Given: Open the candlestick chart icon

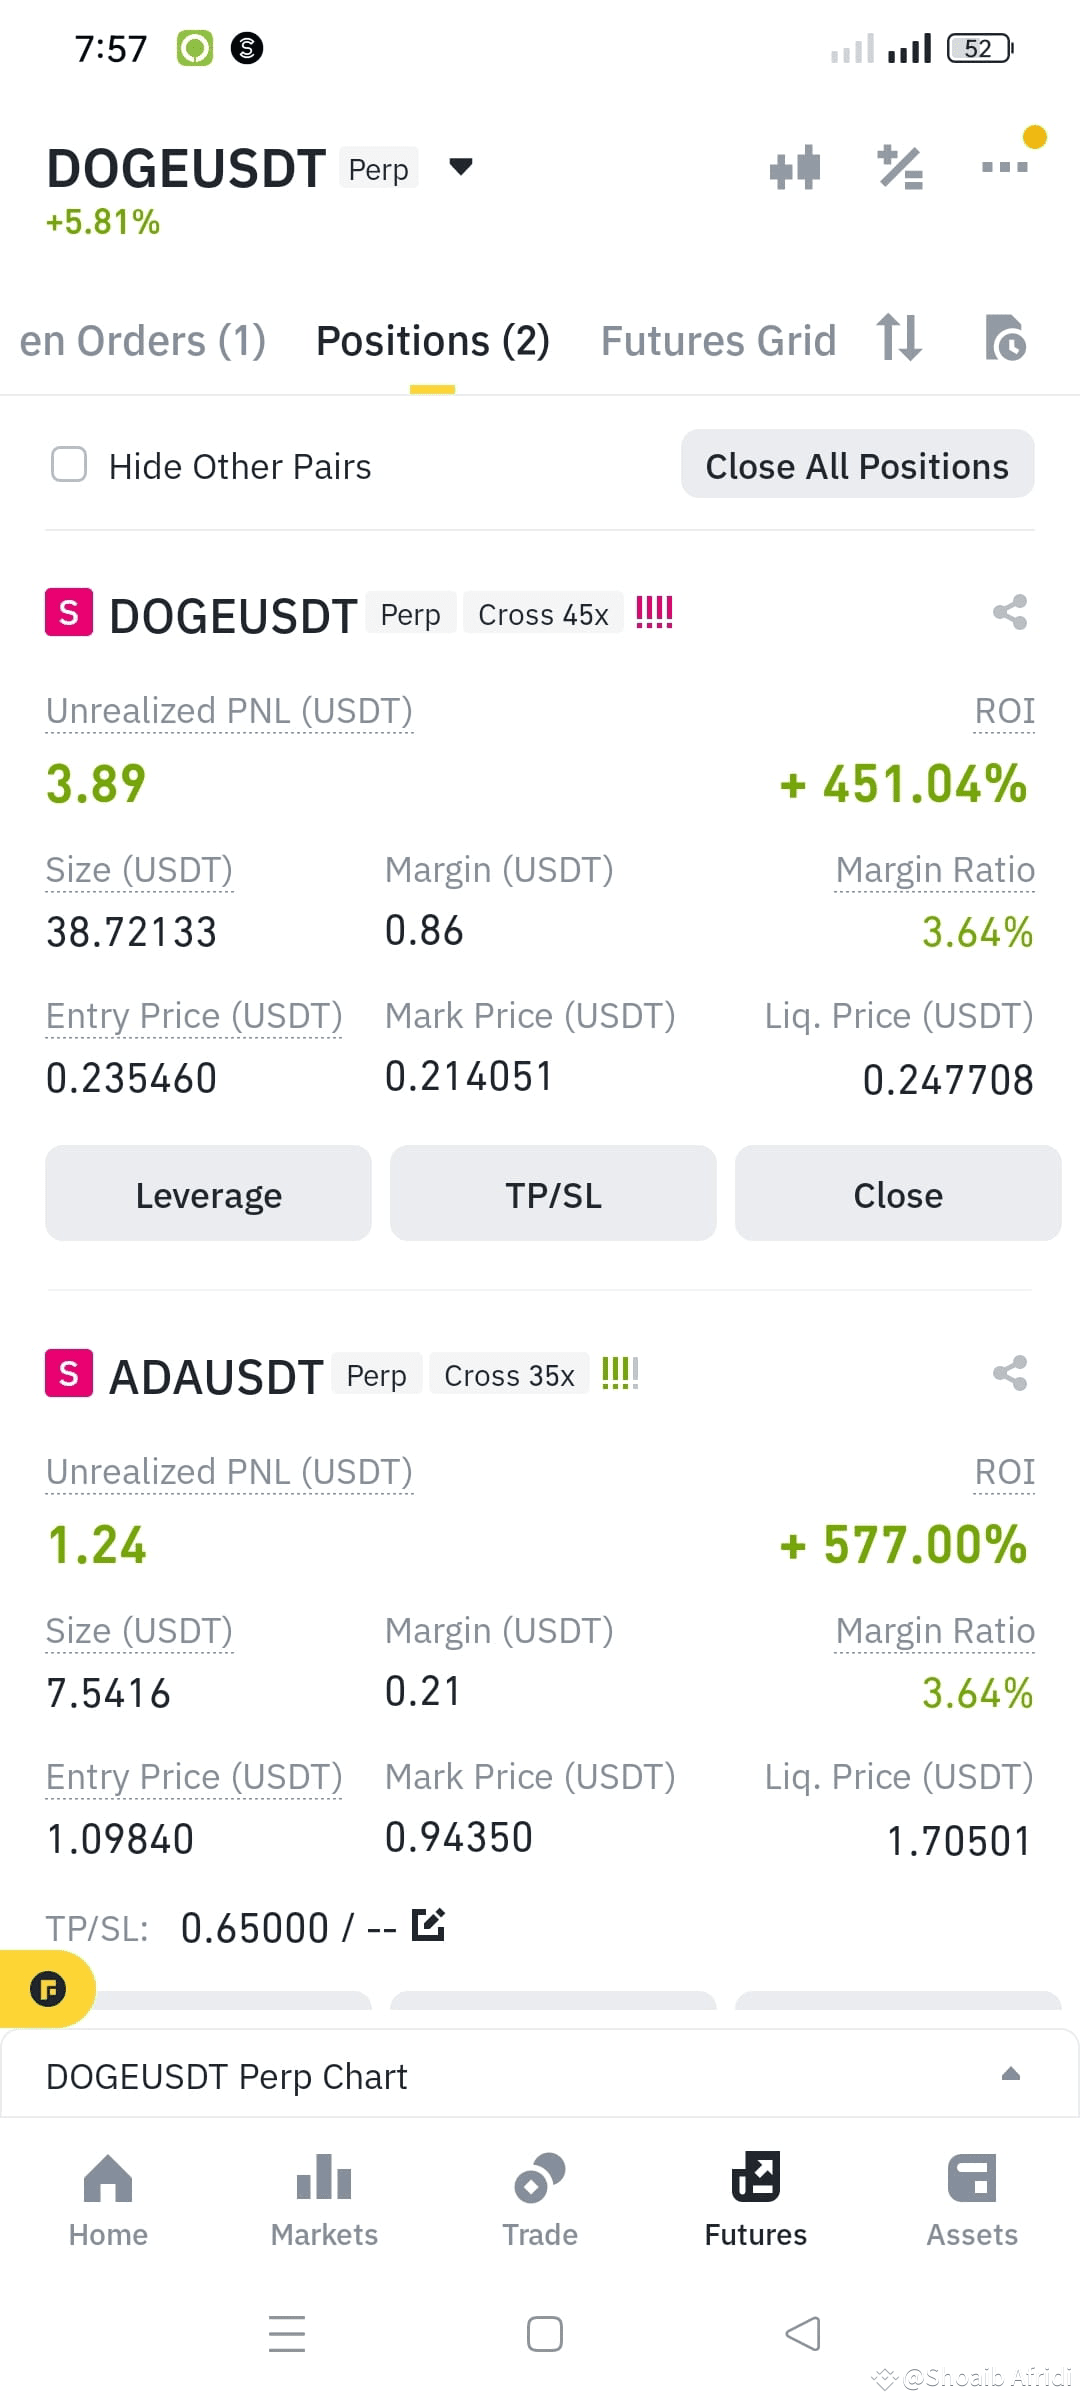Looking at the screenshot, I should (795, 167).
